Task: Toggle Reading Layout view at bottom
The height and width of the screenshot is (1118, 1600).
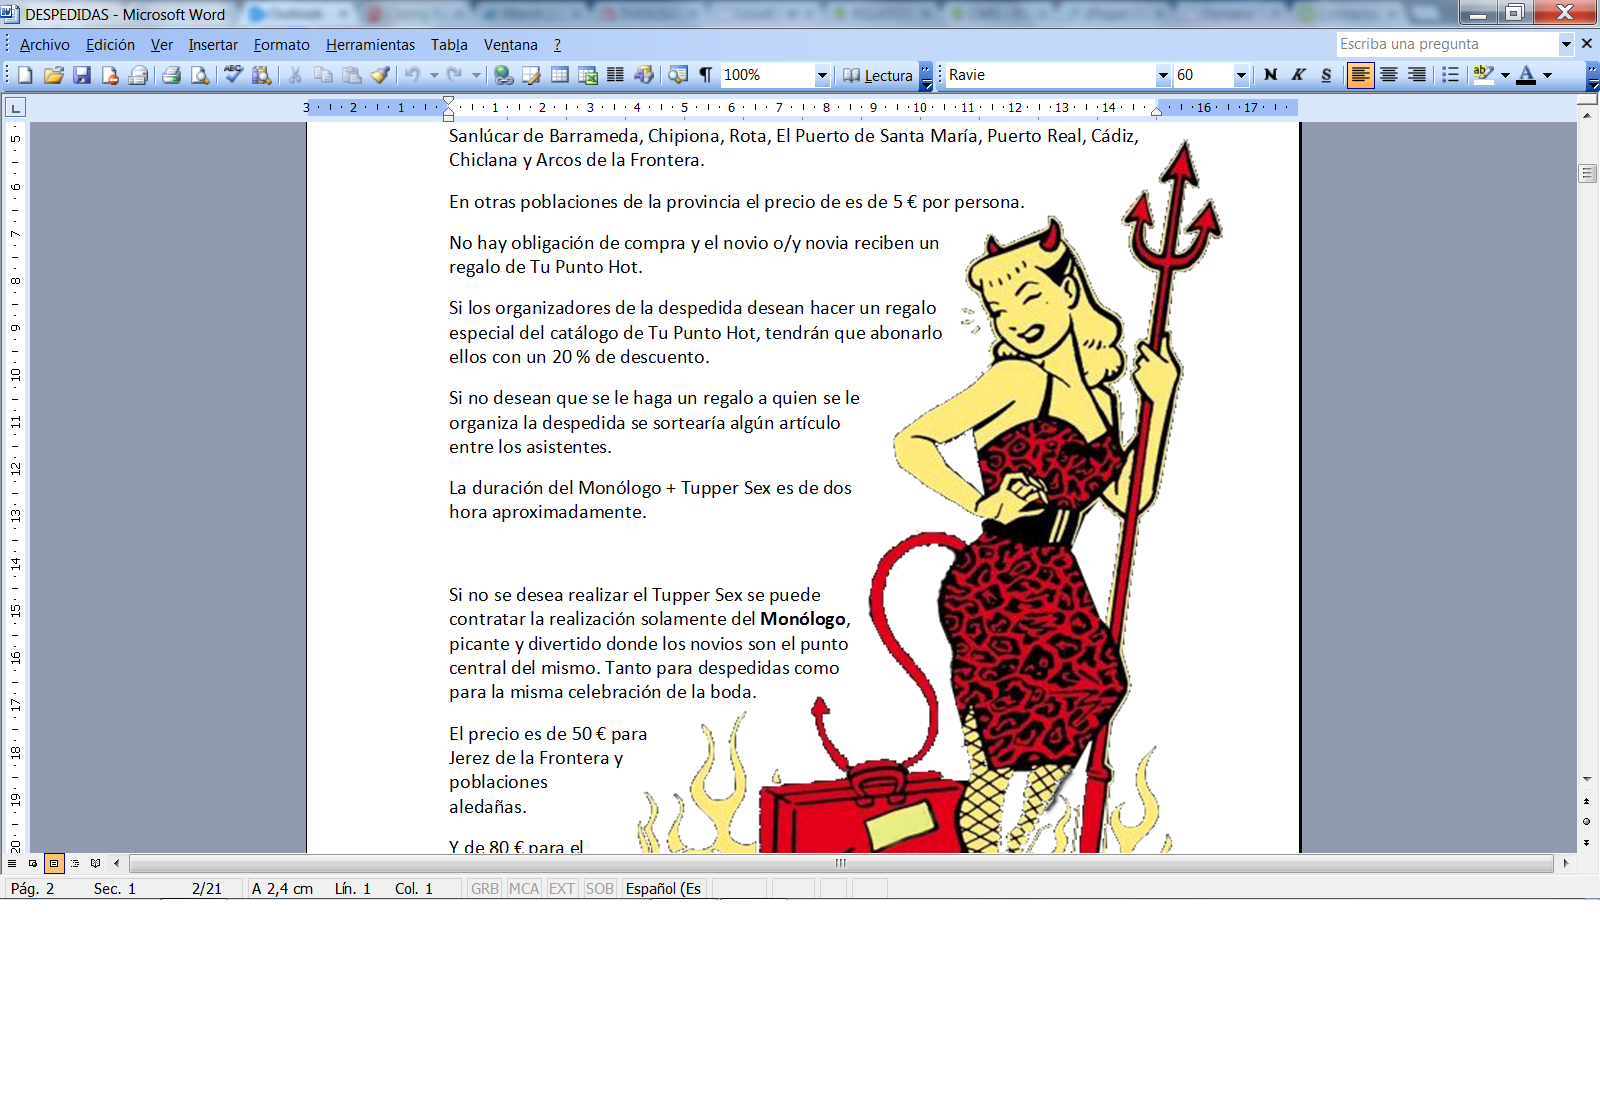Action: point(96,863)
